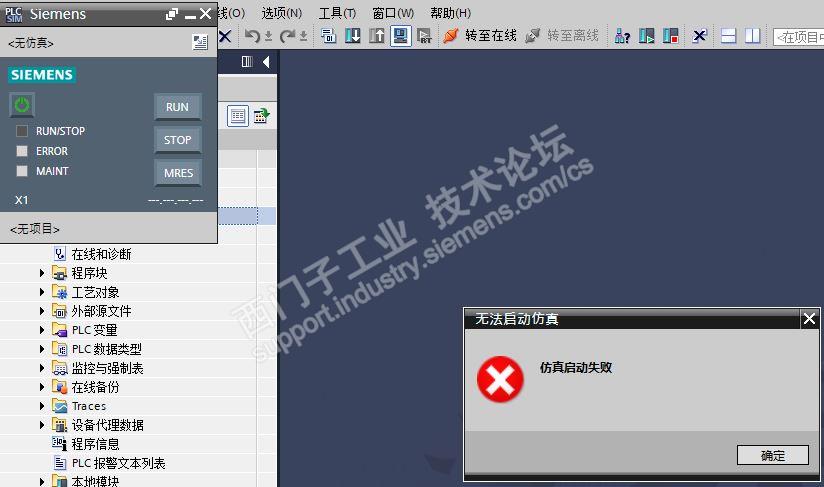Click the PLCSIM power button
824x487 pixels.
point(22,105)
